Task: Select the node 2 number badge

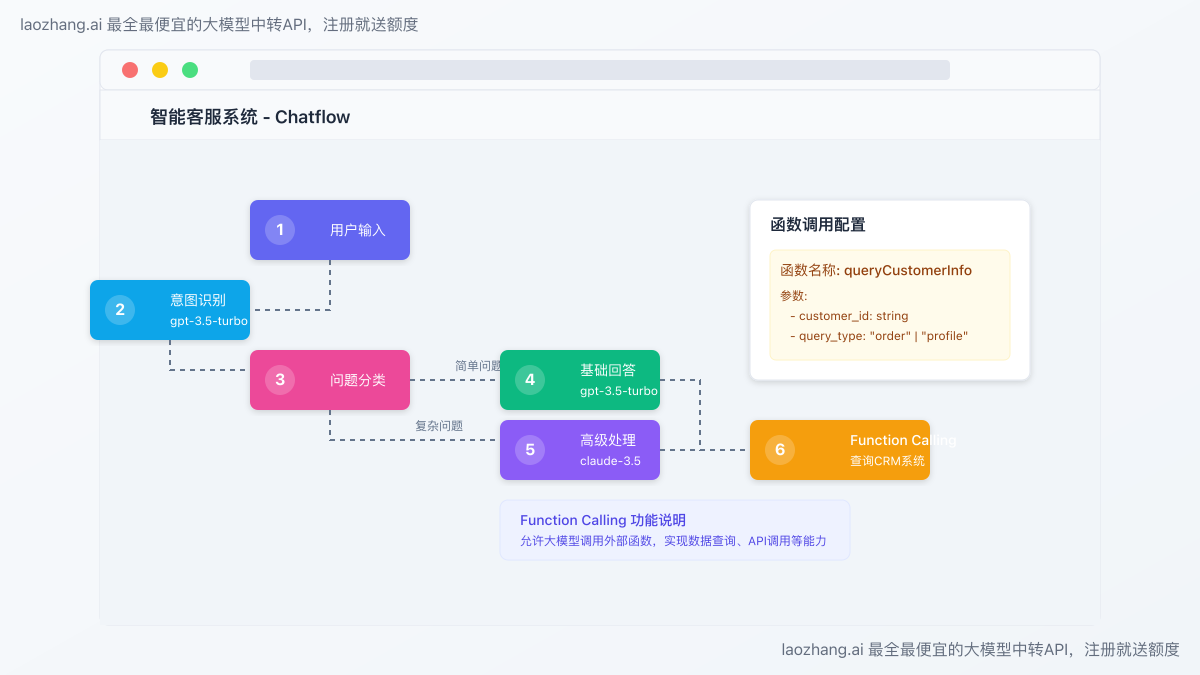Action: tap(120, 310)
